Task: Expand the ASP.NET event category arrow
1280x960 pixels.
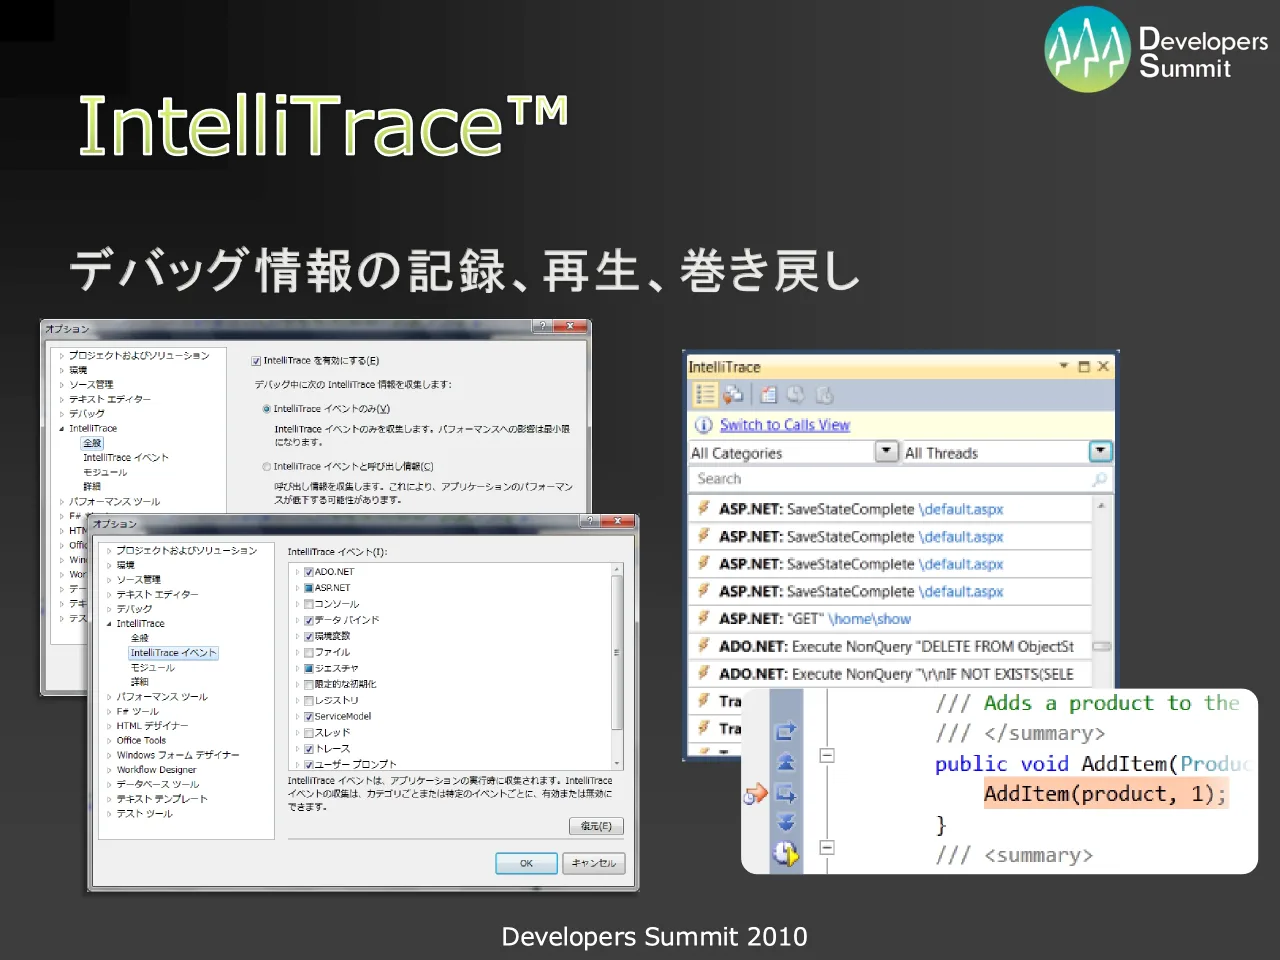Action: [x=297, y=588]
